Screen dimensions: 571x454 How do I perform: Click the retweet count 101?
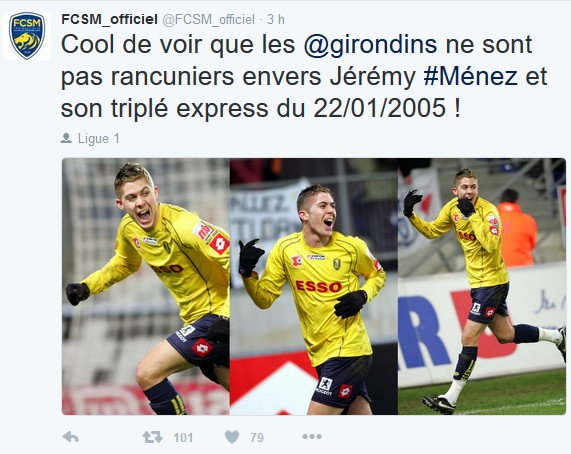point(183,437)
